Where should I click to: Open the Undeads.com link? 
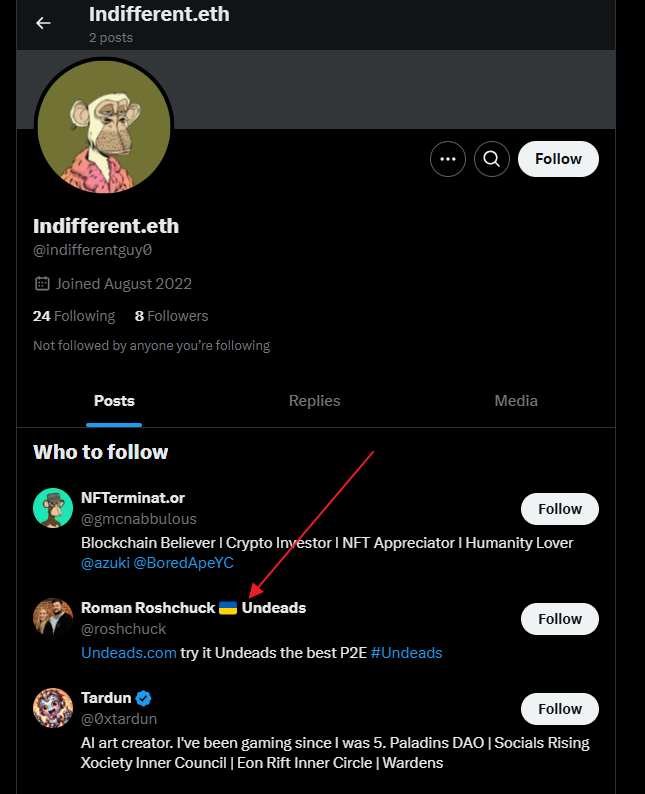128,653
